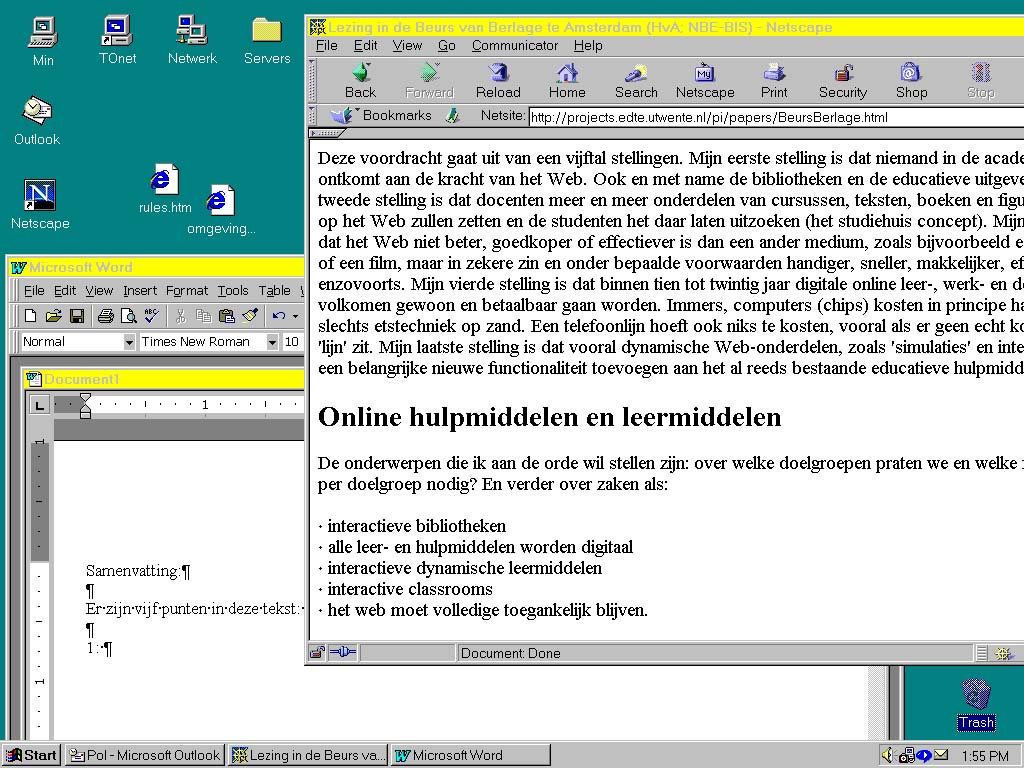The height and width of the screenshot is (768, 1024).
Task: Click the Start button
Action: pyautogui.click(x=31, y=756)
